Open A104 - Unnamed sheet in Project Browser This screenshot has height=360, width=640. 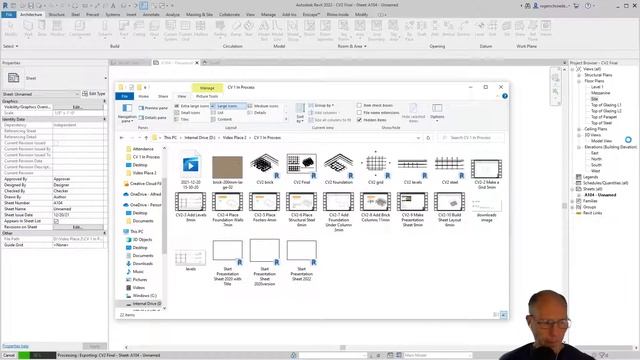600,195
